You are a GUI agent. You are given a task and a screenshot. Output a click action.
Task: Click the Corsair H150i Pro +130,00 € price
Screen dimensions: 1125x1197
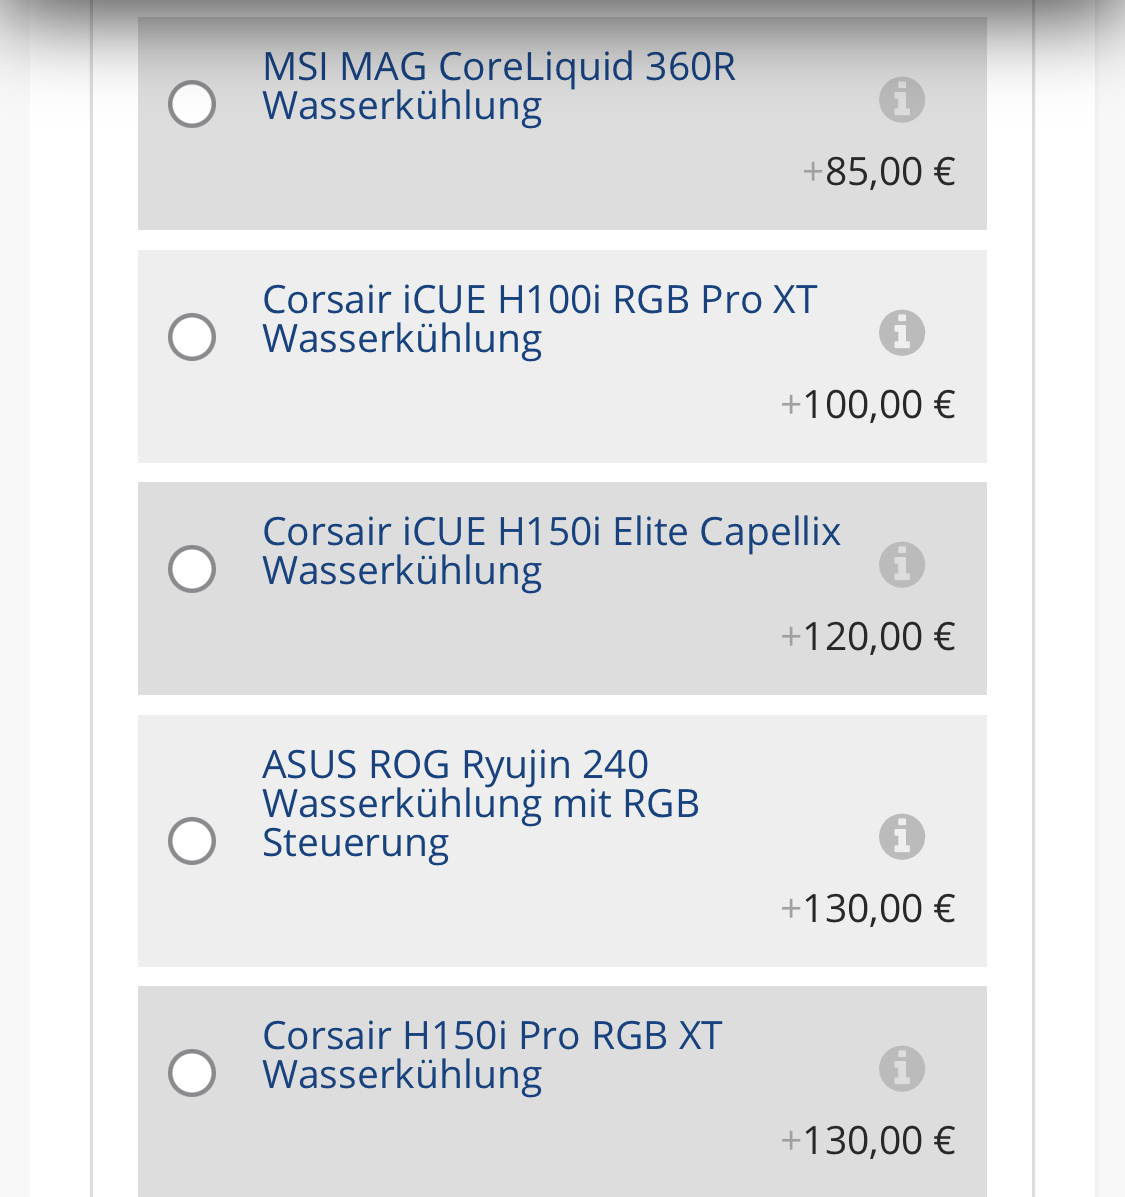click(868, 1141)
